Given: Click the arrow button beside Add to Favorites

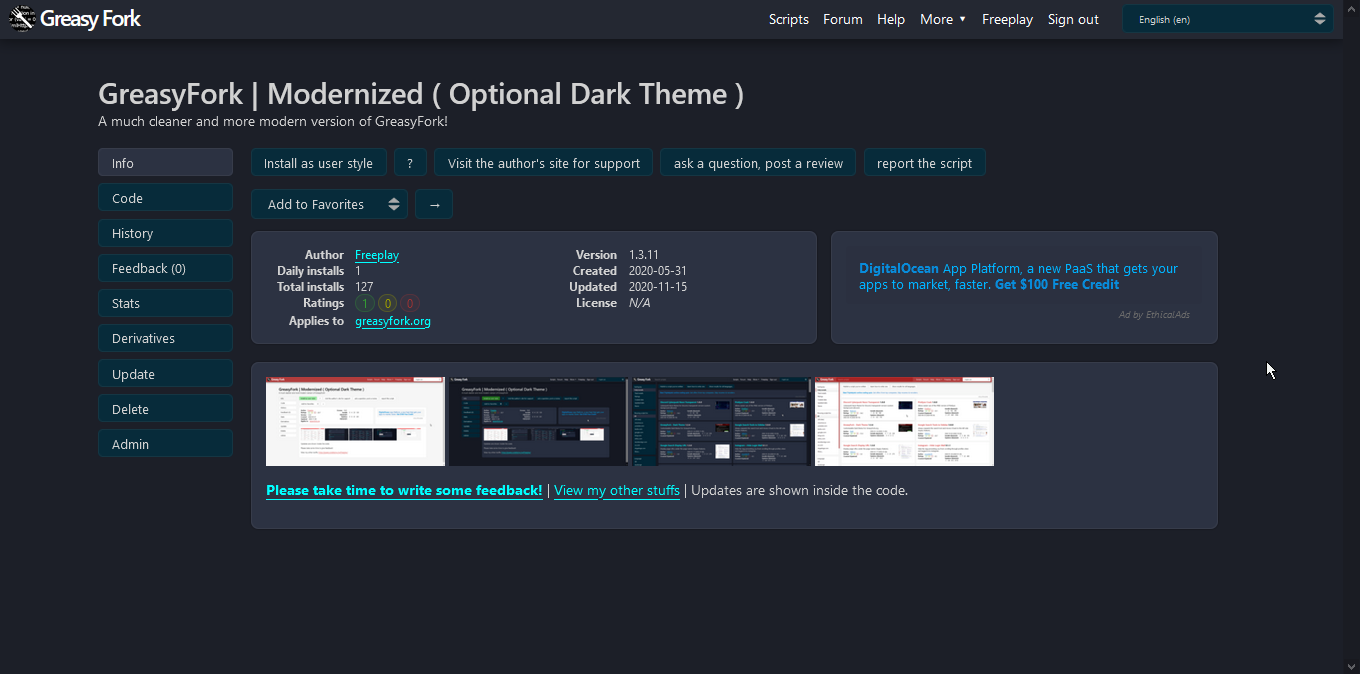Looking at the screenshot, I should click(434, 204).
